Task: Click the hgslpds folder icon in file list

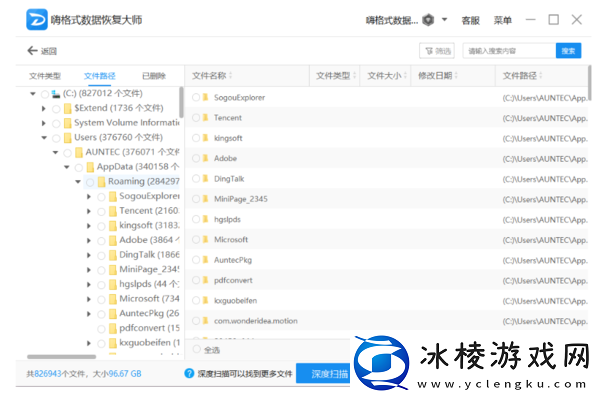Action: point(205,219)
